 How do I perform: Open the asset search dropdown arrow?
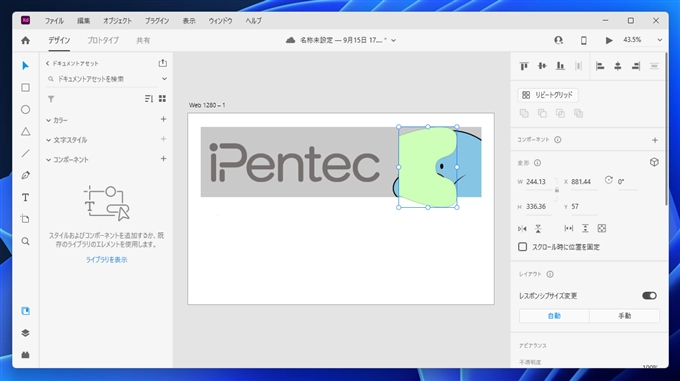(x=164, y=79)
